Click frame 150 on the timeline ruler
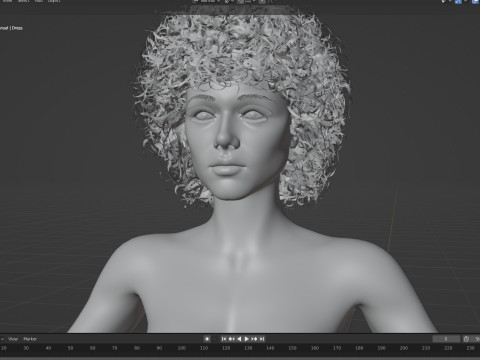This screenshot has width=480, height=360. pos(292,348)
